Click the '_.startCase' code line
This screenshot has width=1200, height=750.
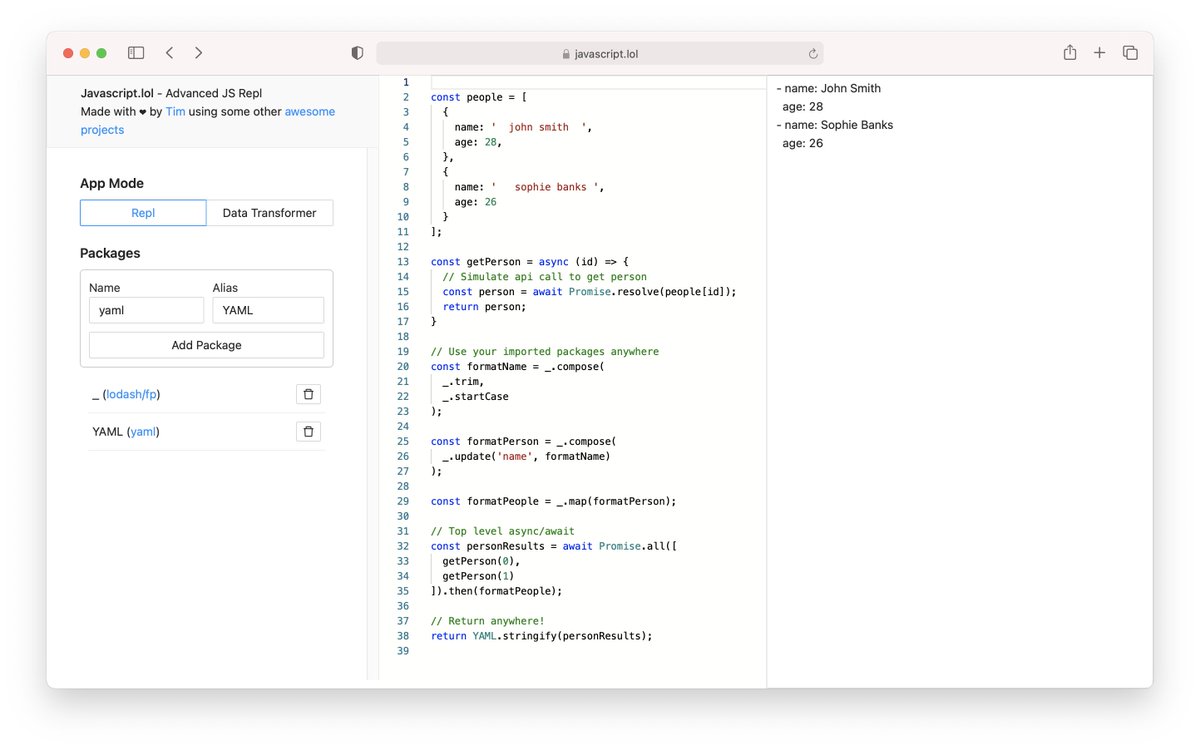click(x=476, y=397)
